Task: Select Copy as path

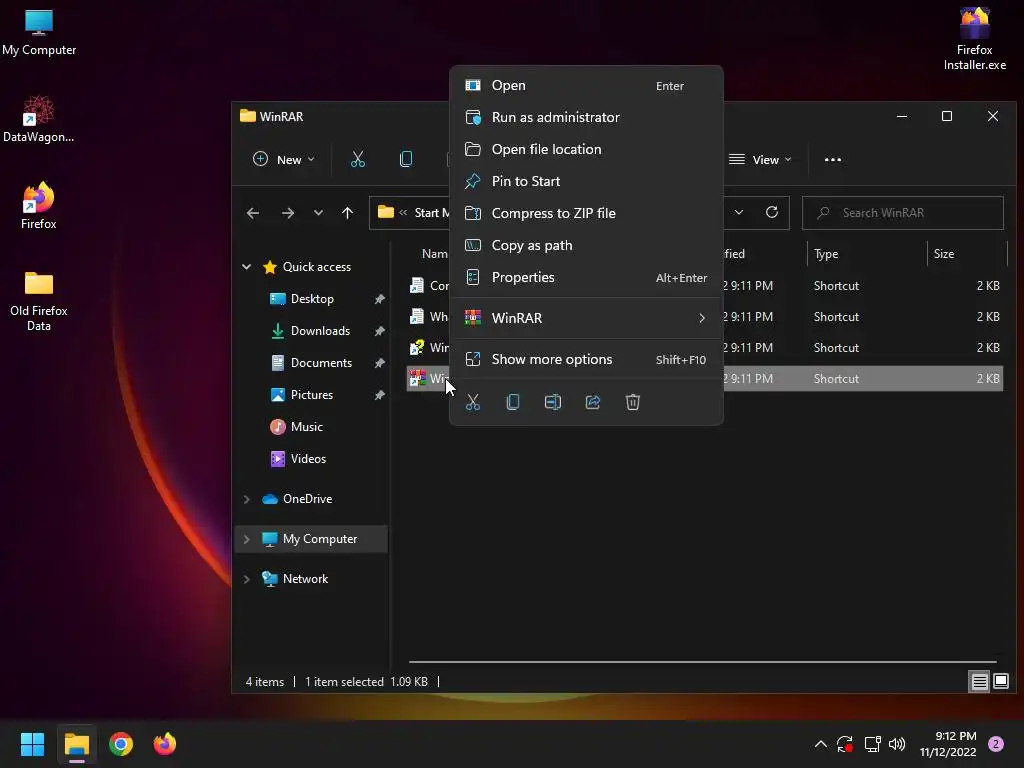Action: (x=586, y=246)
